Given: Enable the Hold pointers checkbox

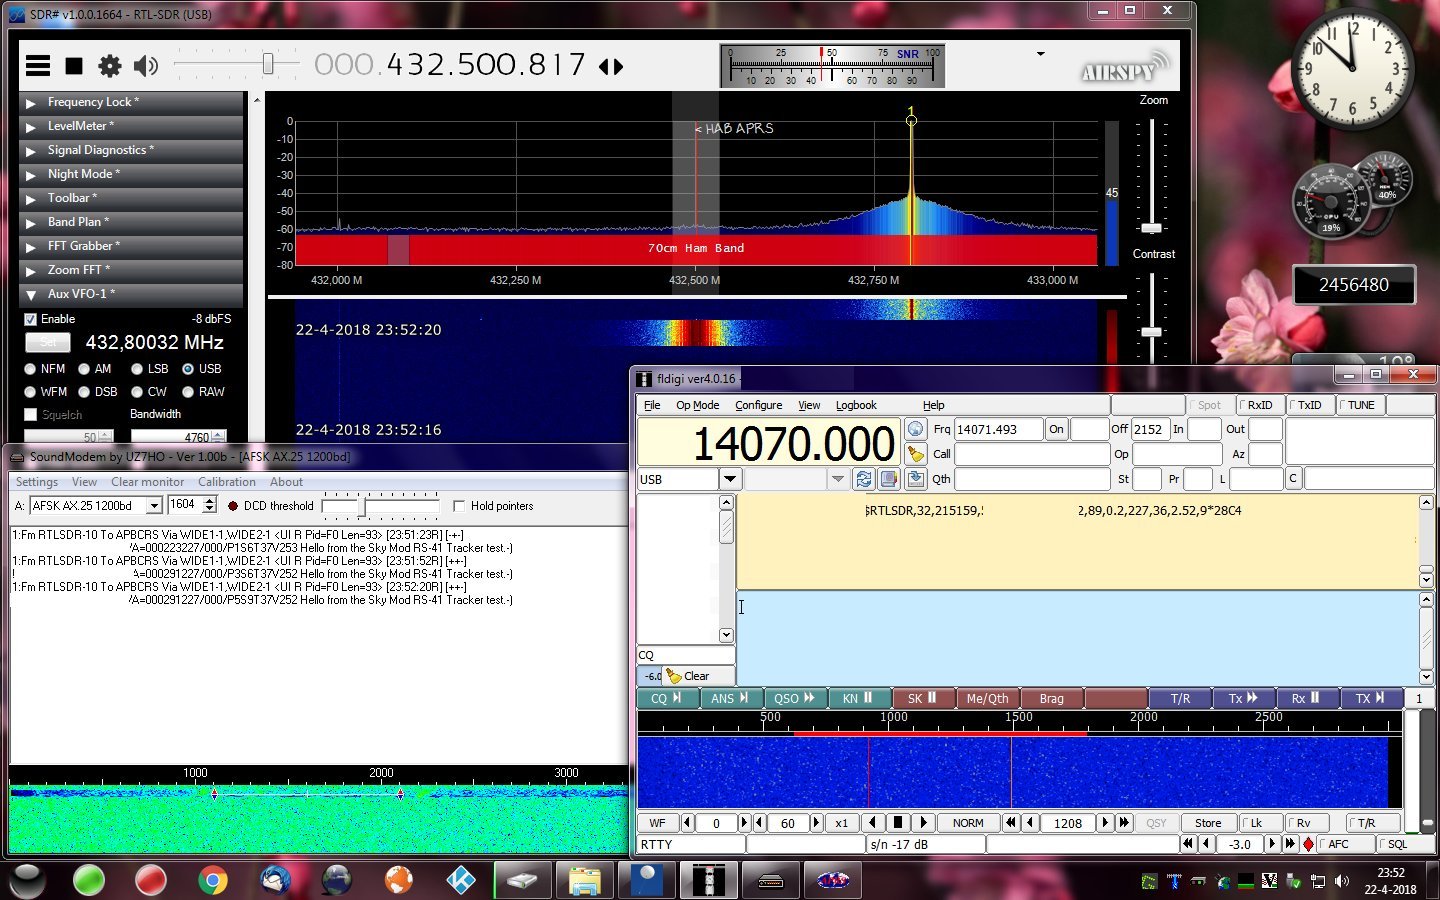Looking at the screenshot, I should pos(459,506).
